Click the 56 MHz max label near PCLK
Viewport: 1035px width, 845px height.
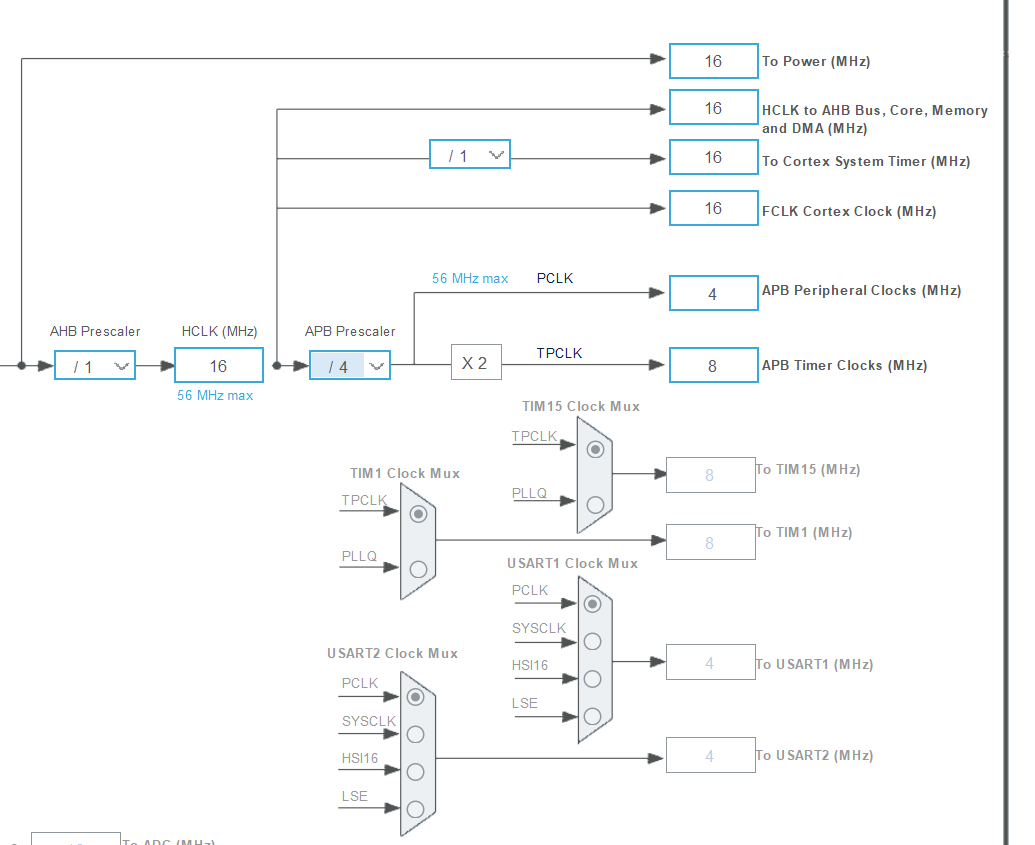click(x=470, y=279)
